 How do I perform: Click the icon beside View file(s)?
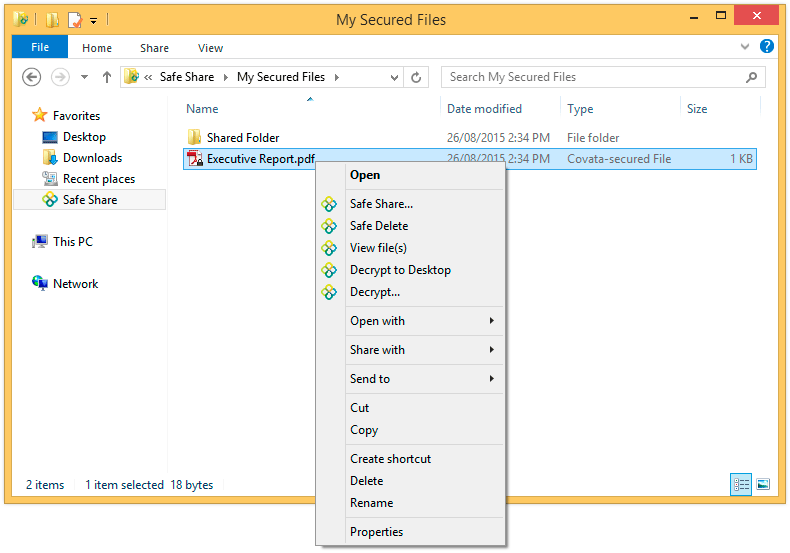tap(329, 248)
